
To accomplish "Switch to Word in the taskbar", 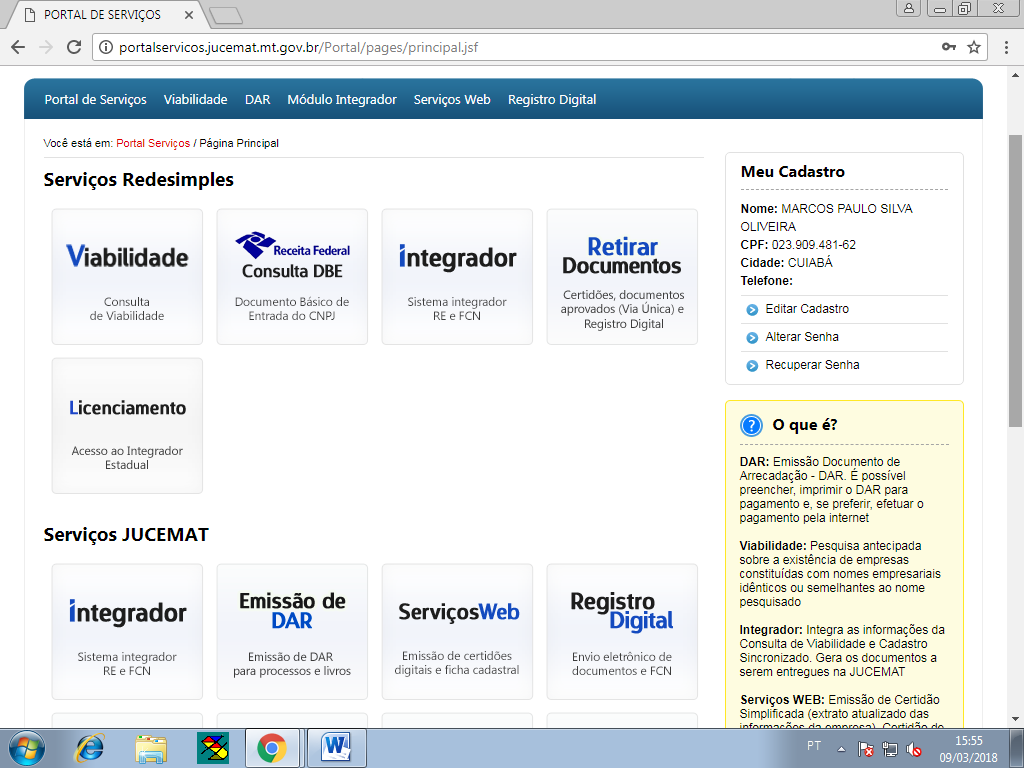I will click(x=337, y=748).
